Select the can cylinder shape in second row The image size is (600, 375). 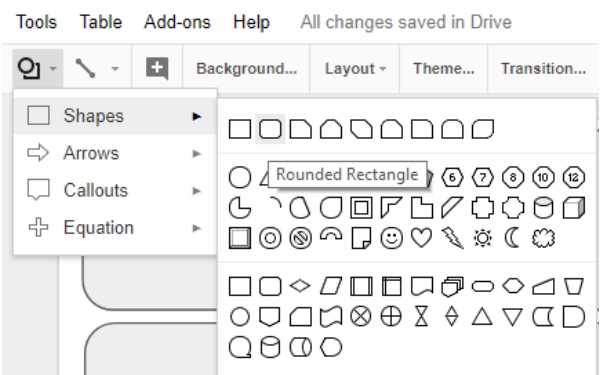point(543,208)
